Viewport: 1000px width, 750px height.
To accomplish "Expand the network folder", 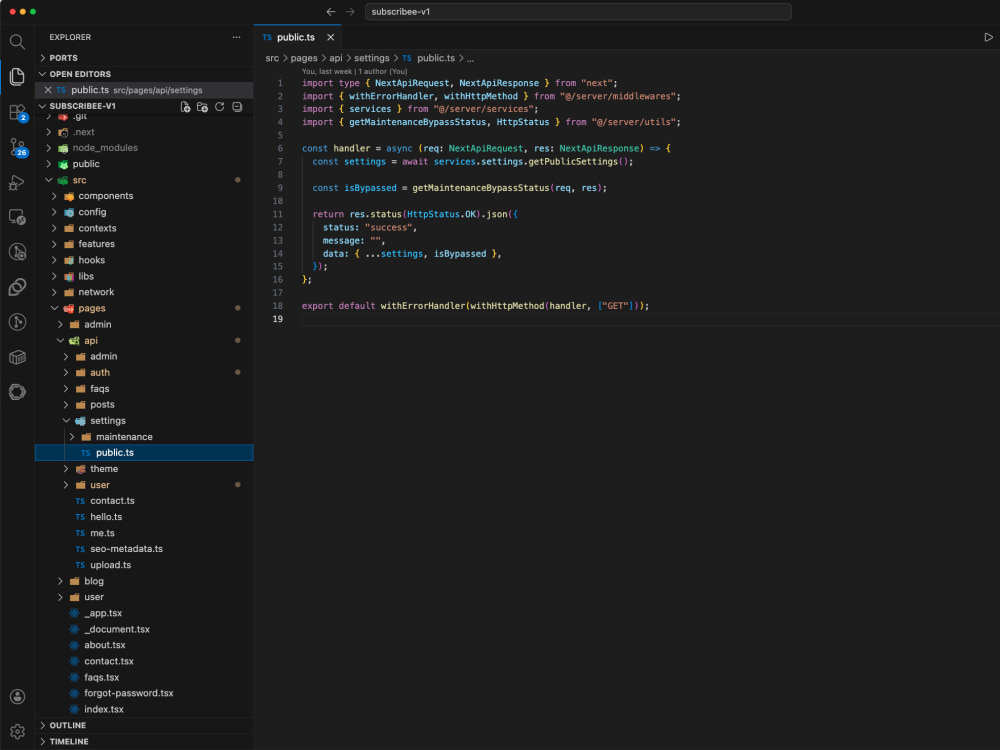I will (144, 292).
